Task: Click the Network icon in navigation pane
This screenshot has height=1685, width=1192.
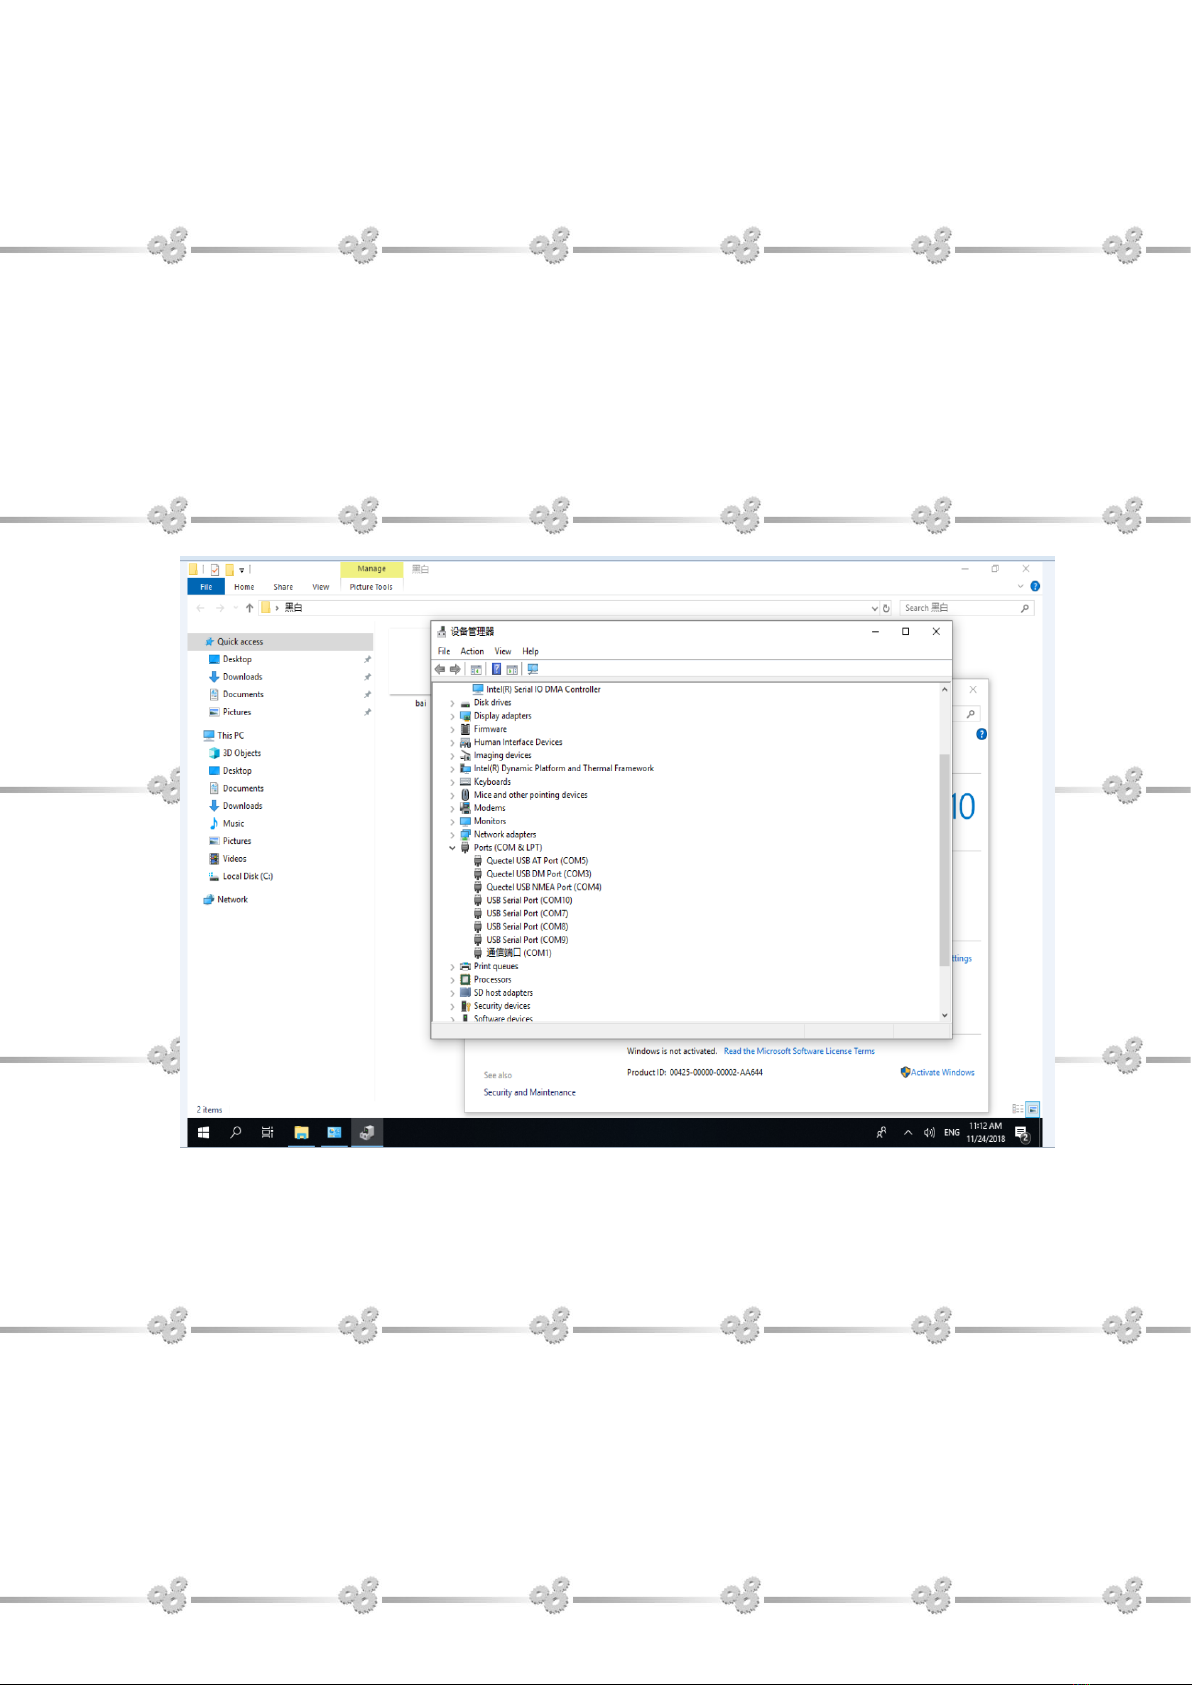Action: click(209, 899)
